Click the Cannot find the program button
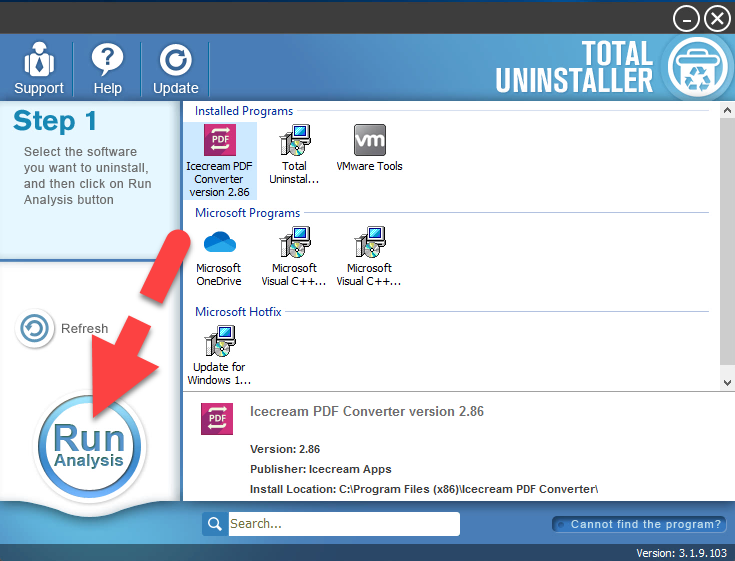Screen dimensions: 735x561 pos(639,524)
